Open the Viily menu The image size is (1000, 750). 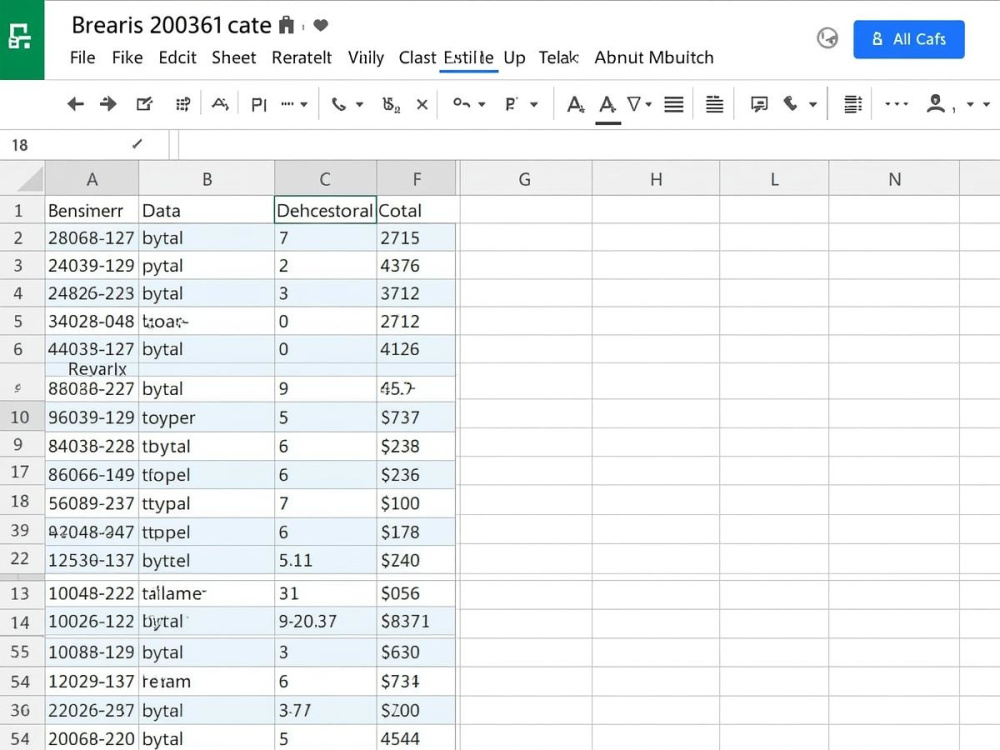(366, 57)
